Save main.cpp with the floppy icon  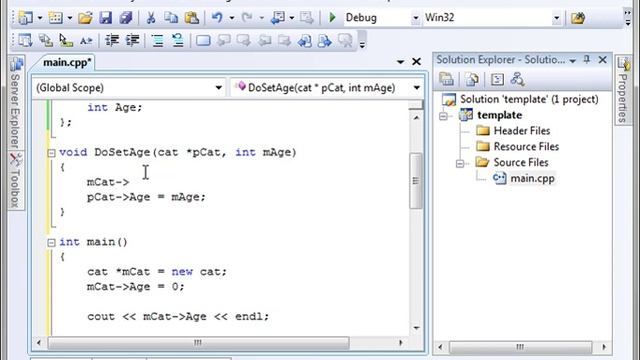[105, 18]
